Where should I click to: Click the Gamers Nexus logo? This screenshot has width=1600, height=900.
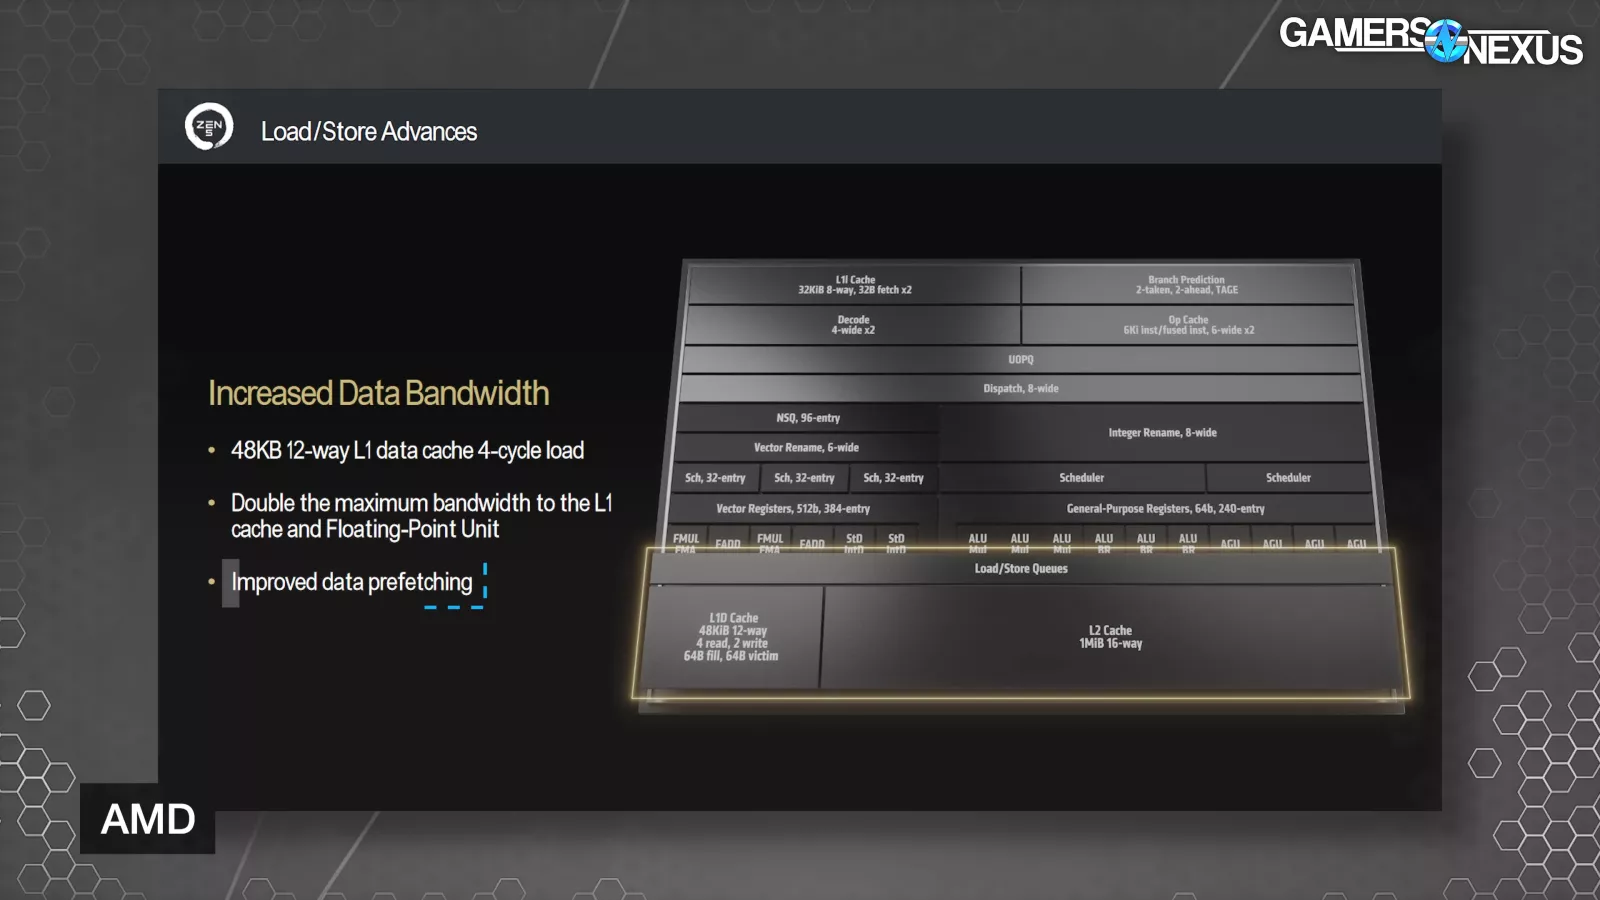click(1430, 41)
